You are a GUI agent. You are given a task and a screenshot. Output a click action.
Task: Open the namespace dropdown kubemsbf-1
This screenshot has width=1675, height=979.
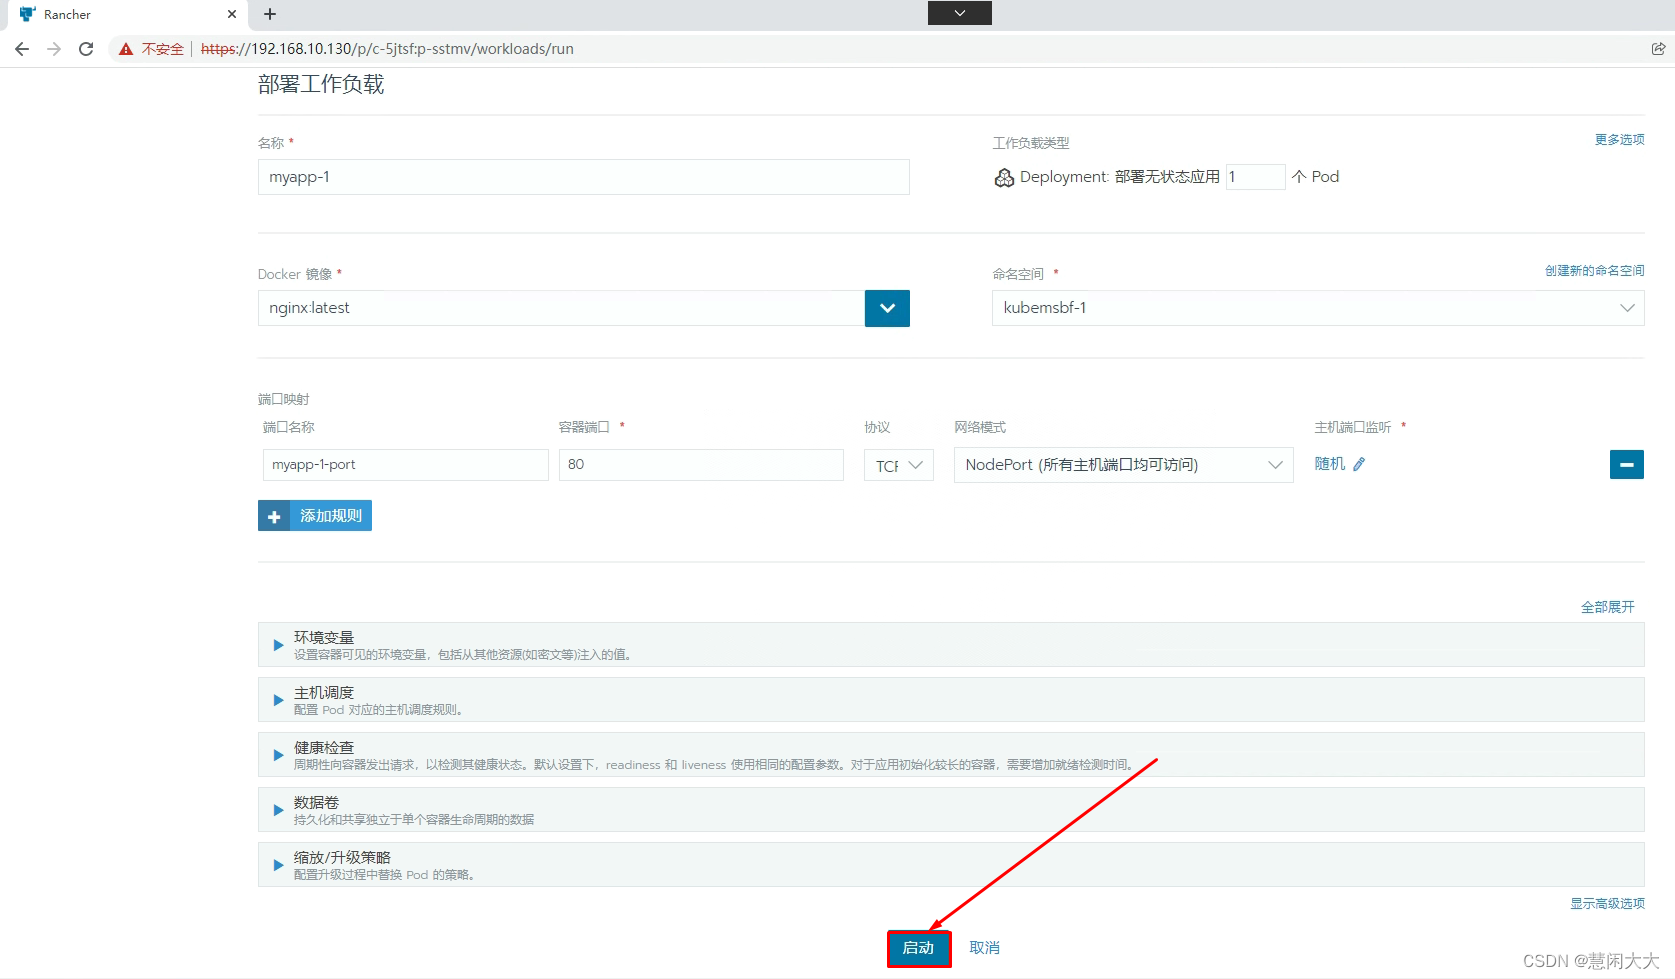coord(1318,308)
